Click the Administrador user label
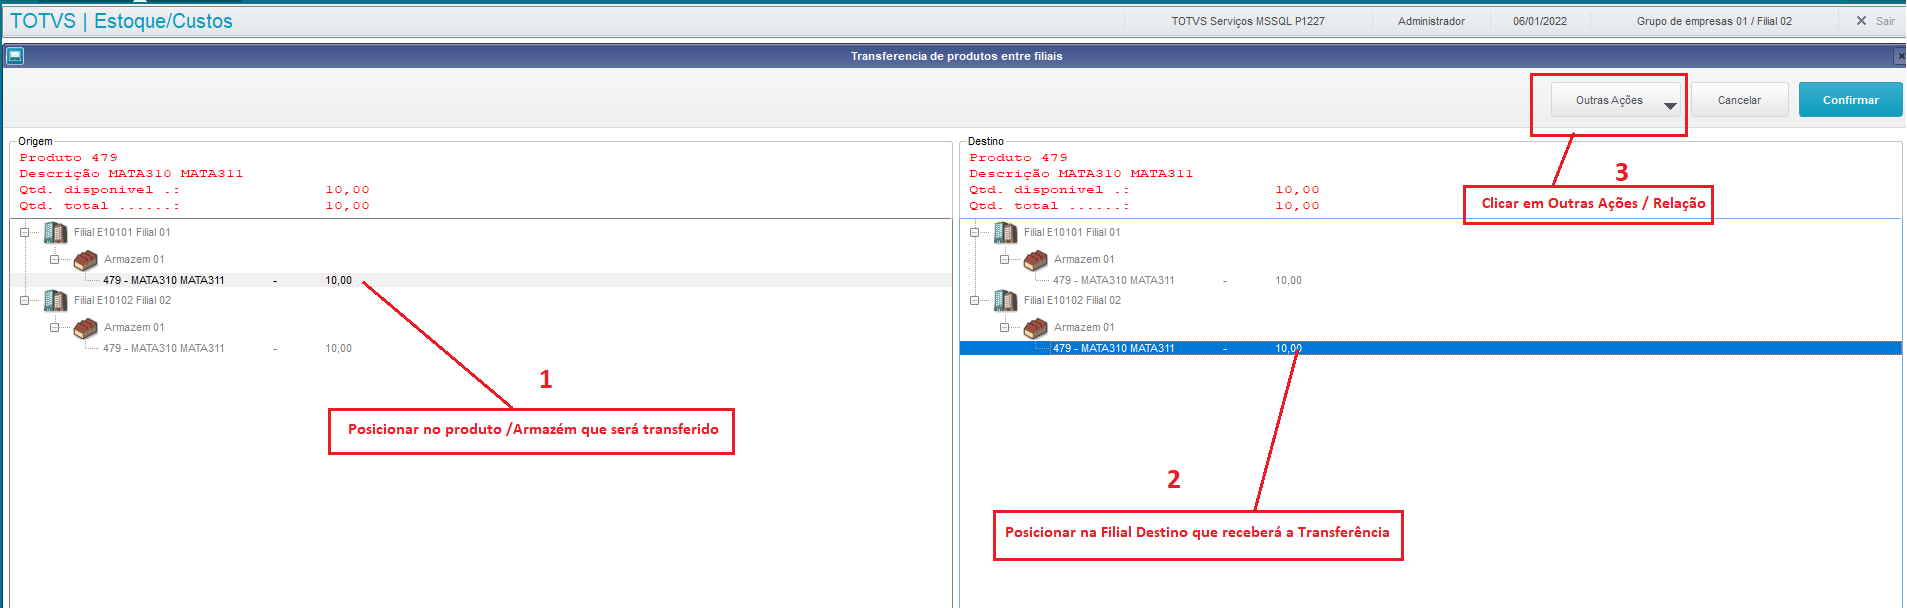The height and width of the screenshot is (608, 1907). tap(1431, 21)
